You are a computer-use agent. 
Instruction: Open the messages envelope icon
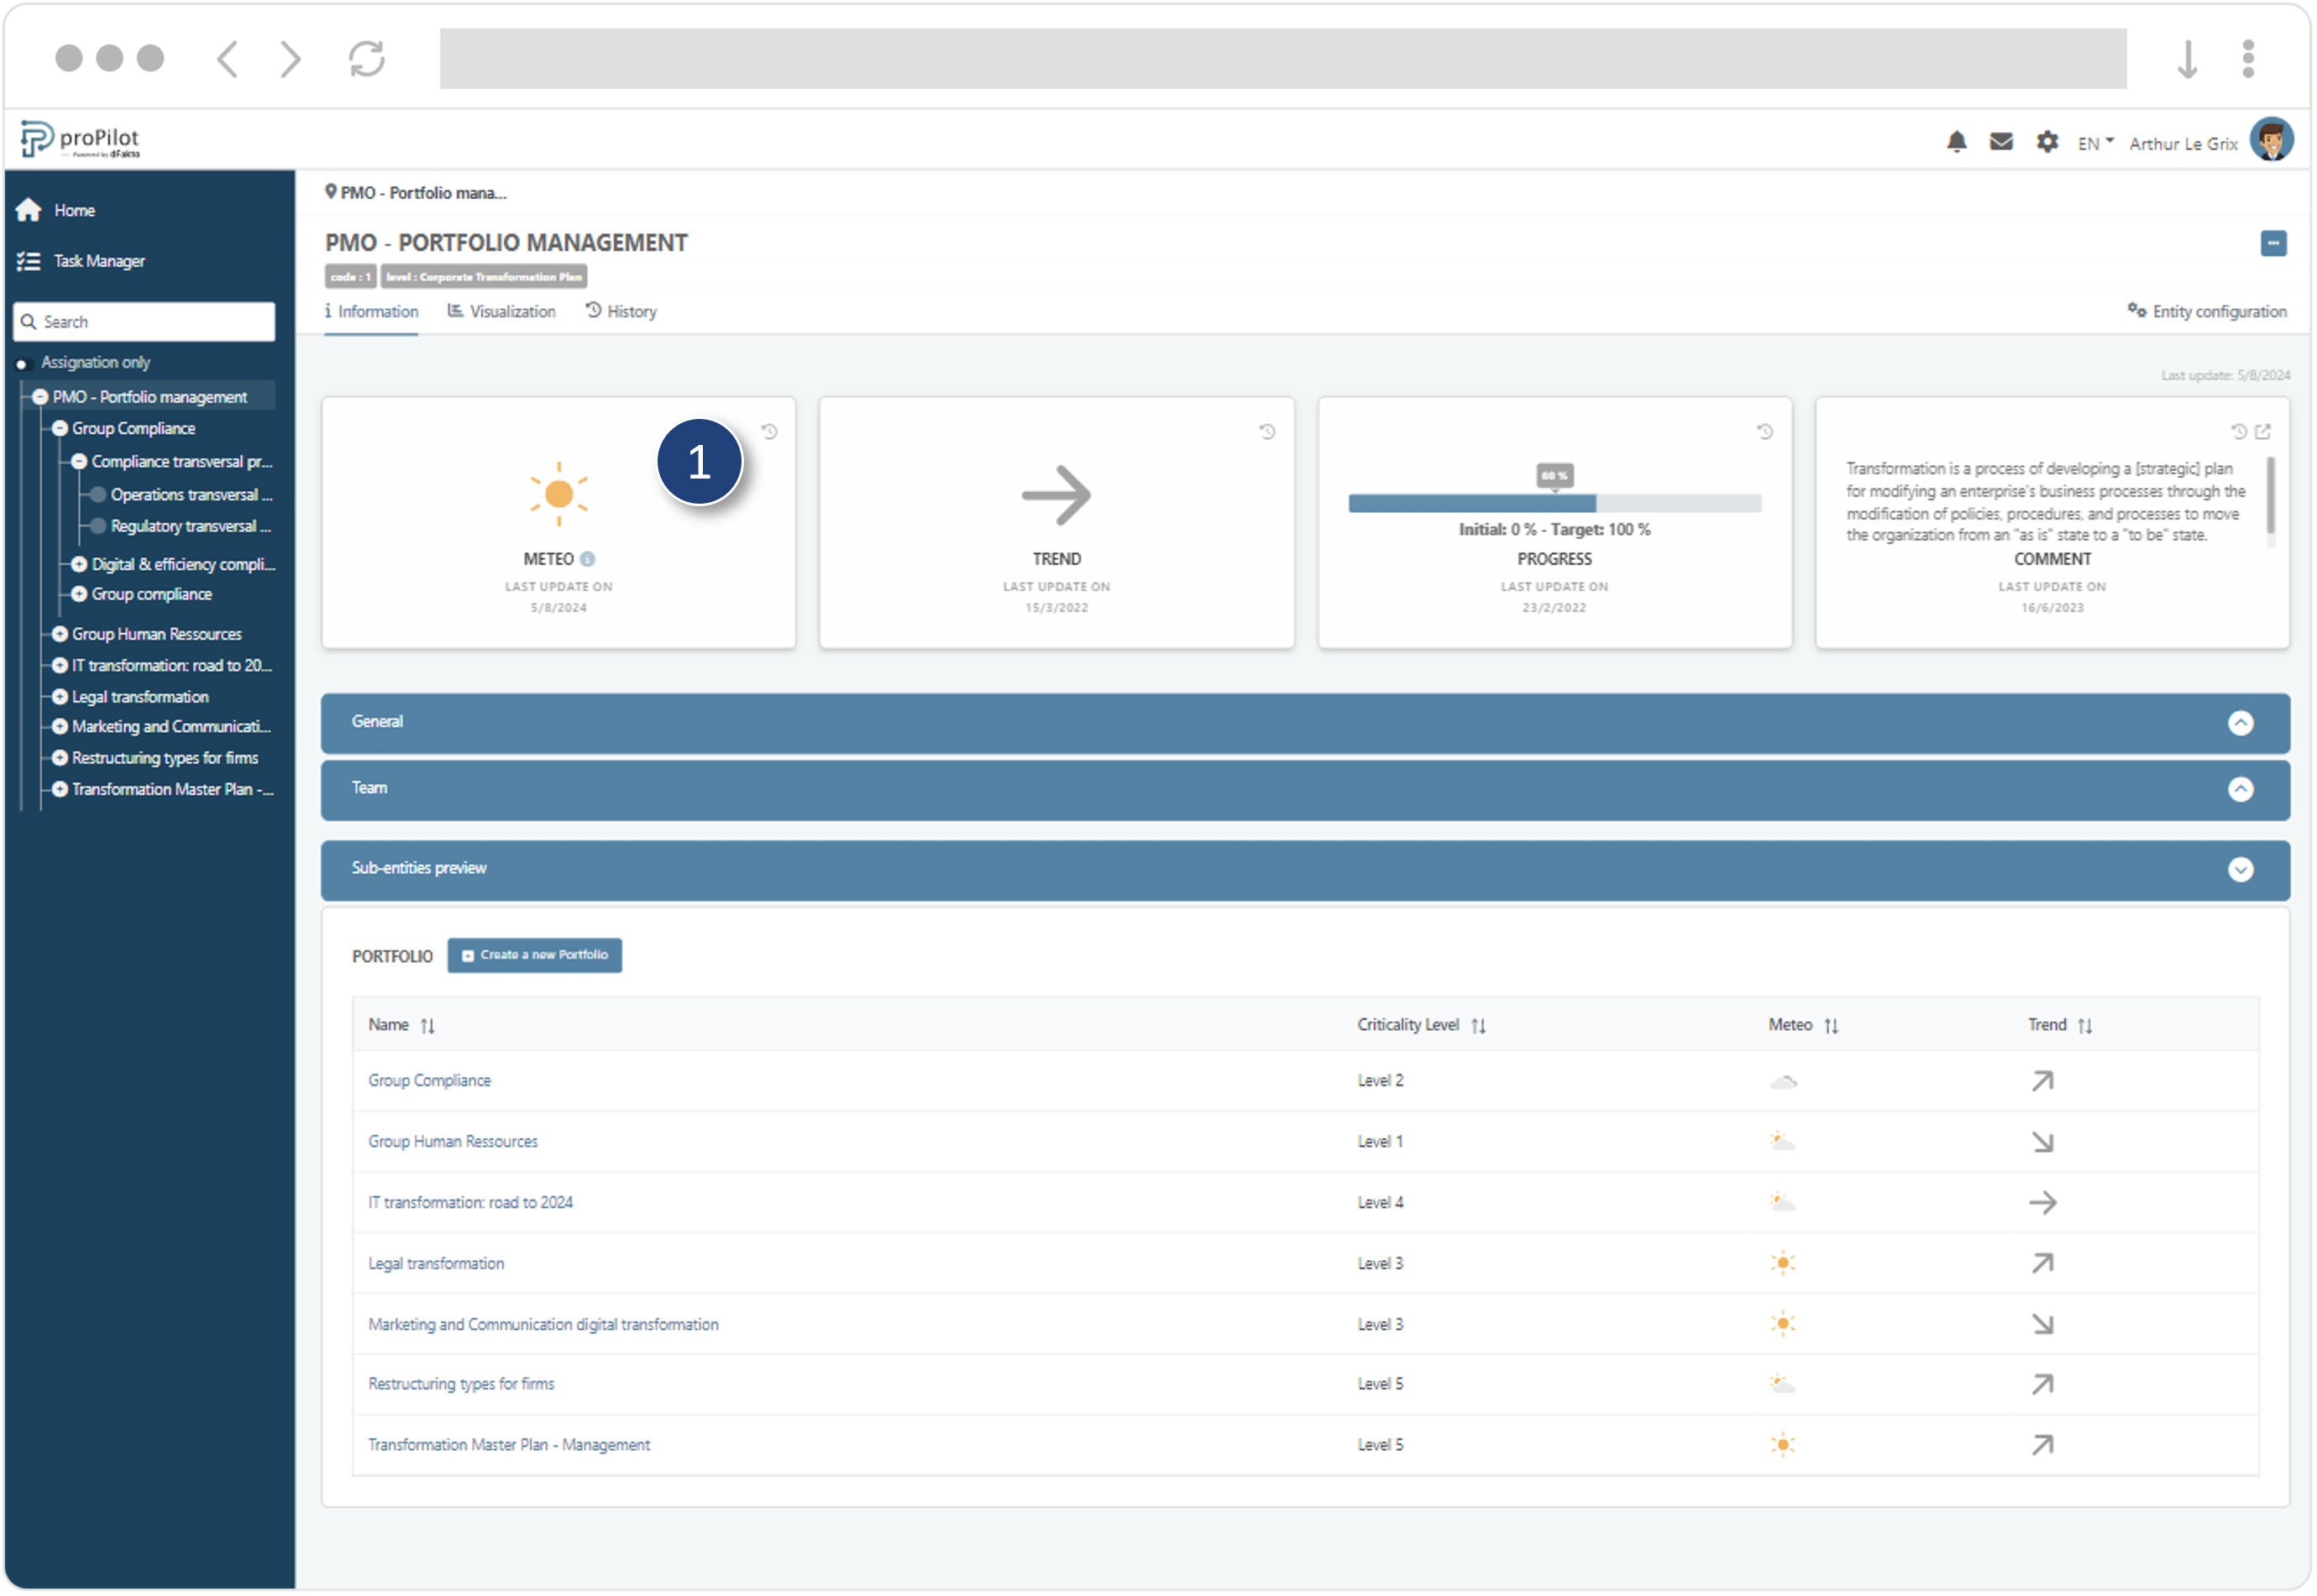coord(2001,142)
